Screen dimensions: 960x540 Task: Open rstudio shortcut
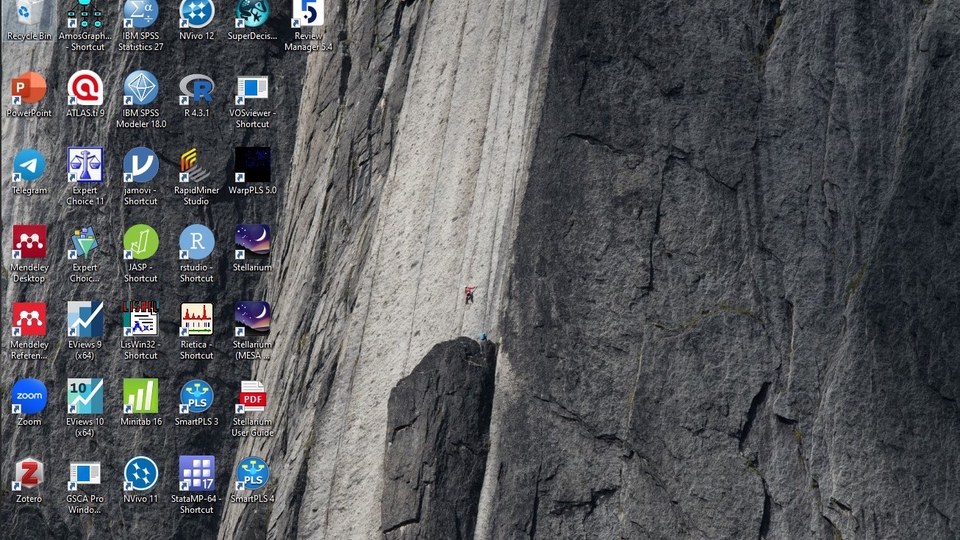tap(197, 254)
